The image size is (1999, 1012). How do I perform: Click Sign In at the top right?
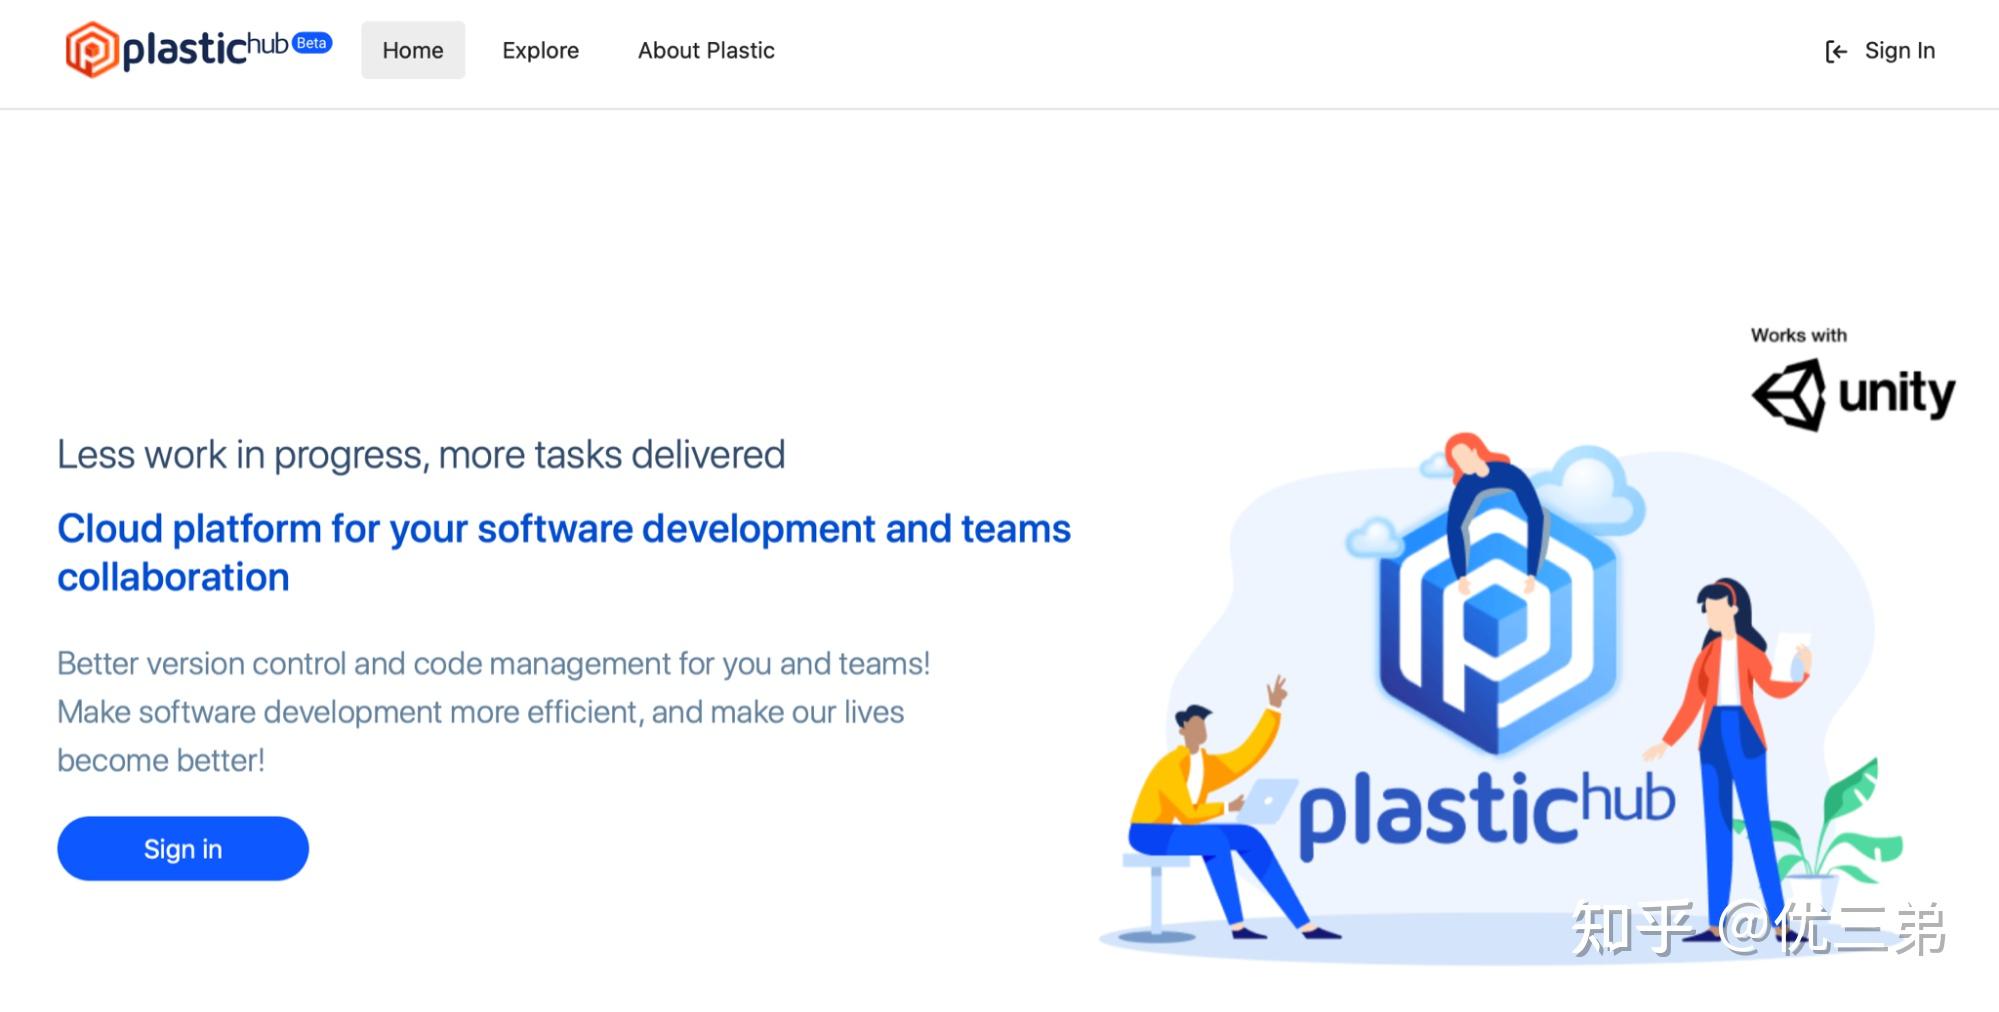1898,51
